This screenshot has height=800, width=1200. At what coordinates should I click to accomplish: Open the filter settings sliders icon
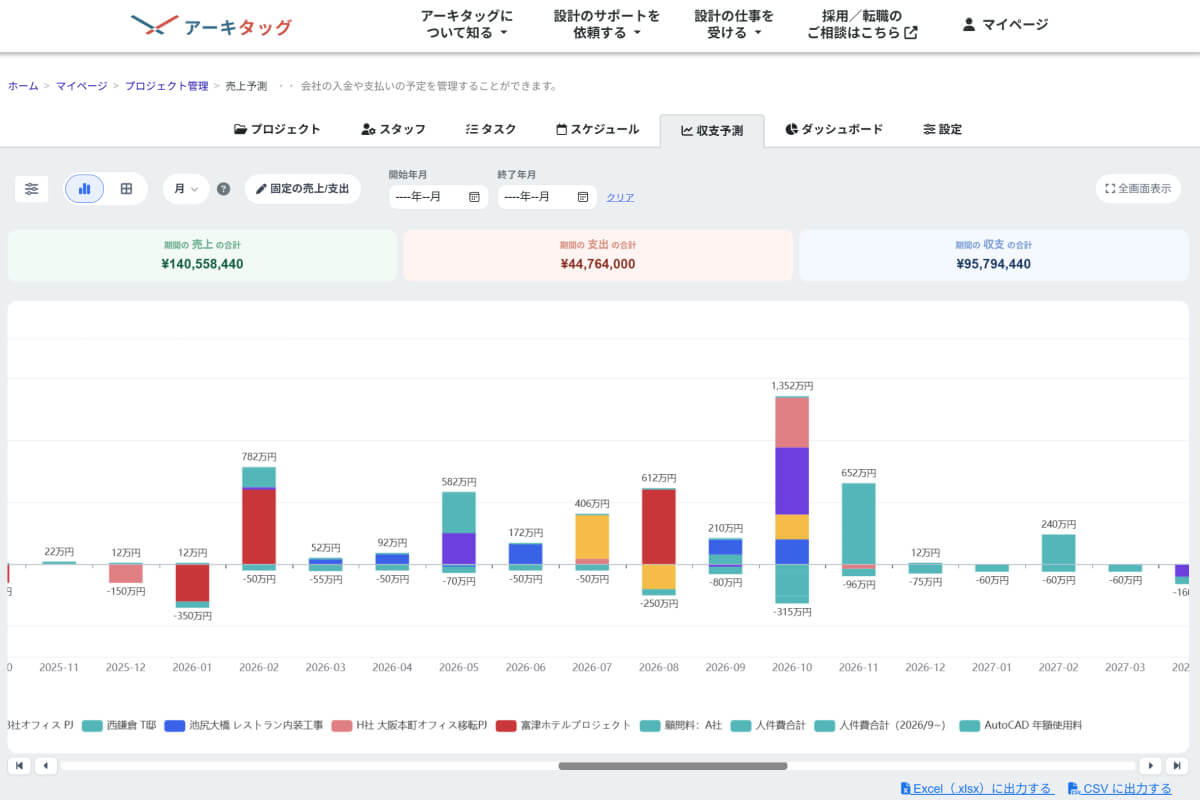32,189
